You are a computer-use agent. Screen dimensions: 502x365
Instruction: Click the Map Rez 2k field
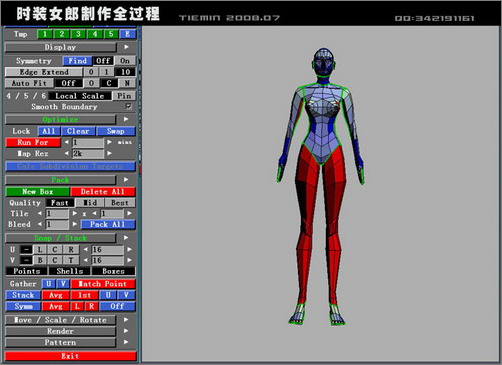[x=88, y=154]
